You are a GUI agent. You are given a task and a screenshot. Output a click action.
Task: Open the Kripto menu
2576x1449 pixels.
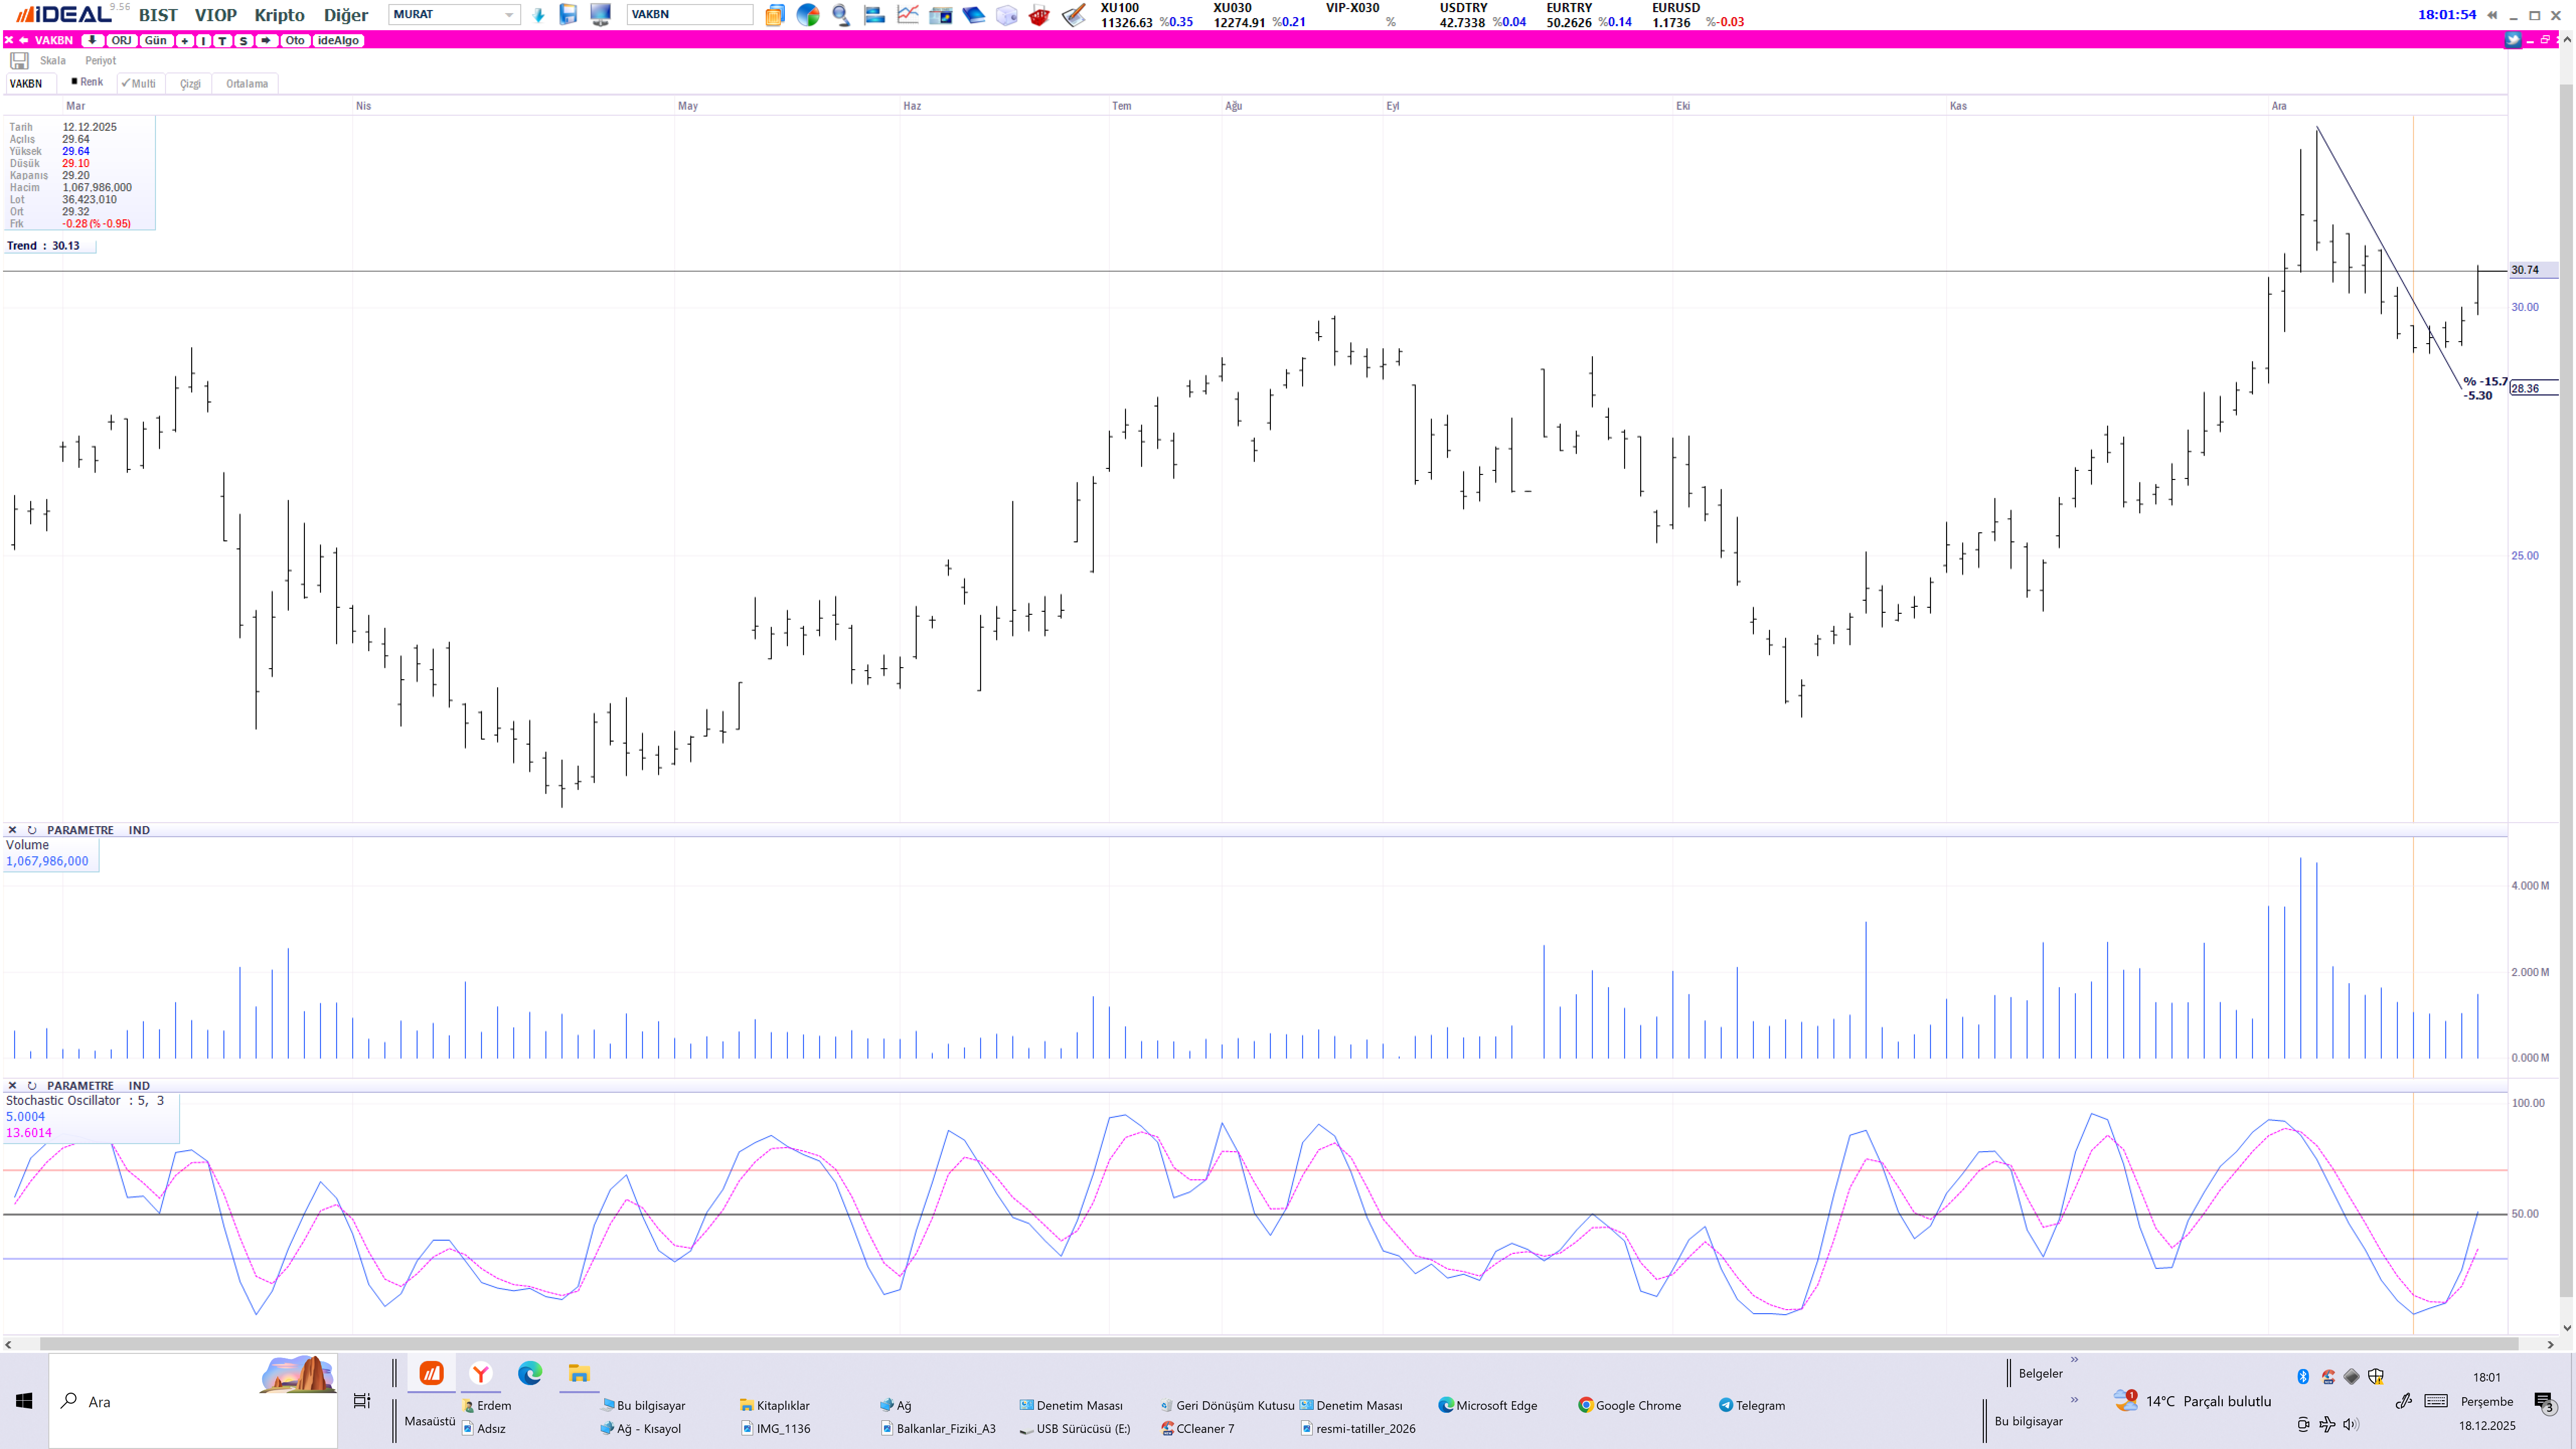click(279, 15)
